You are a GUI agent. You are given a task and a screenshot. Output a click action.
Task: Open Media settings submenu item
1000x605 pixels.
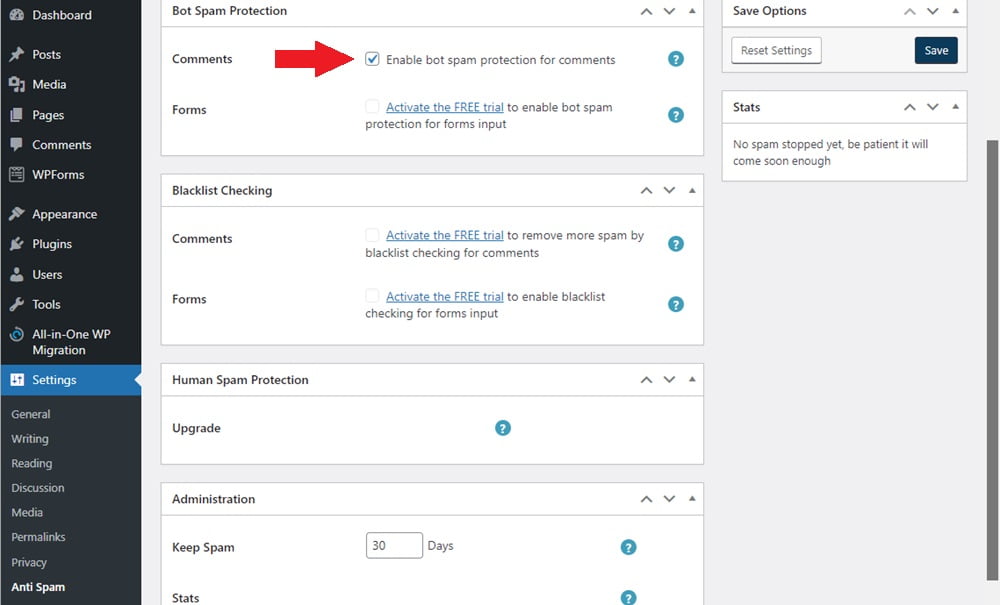pos(27,513)
